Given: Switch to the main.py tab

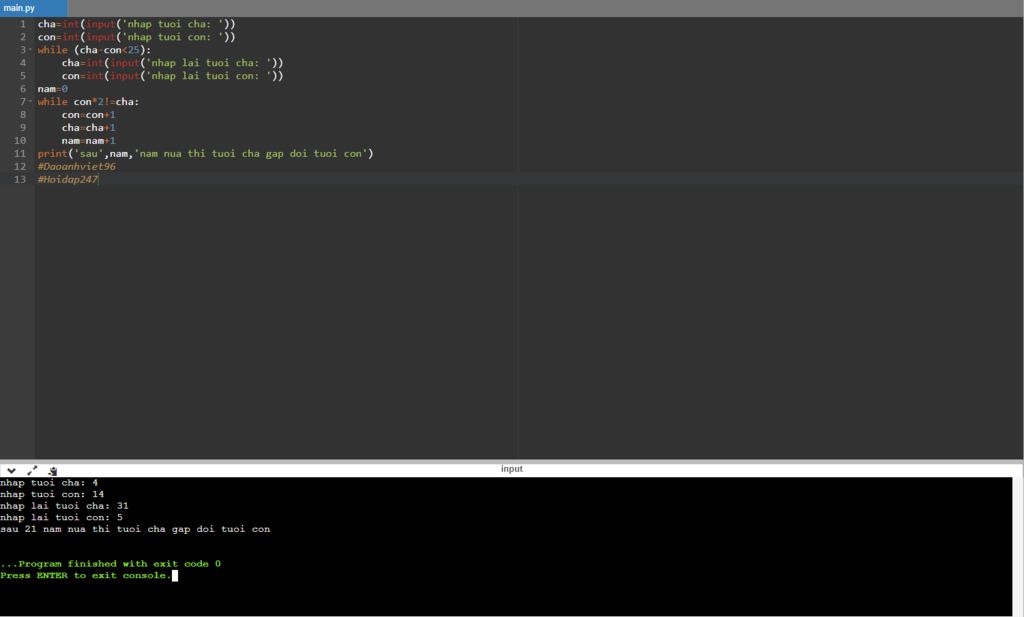Looking at the screenshot, I should pos(33,8).
